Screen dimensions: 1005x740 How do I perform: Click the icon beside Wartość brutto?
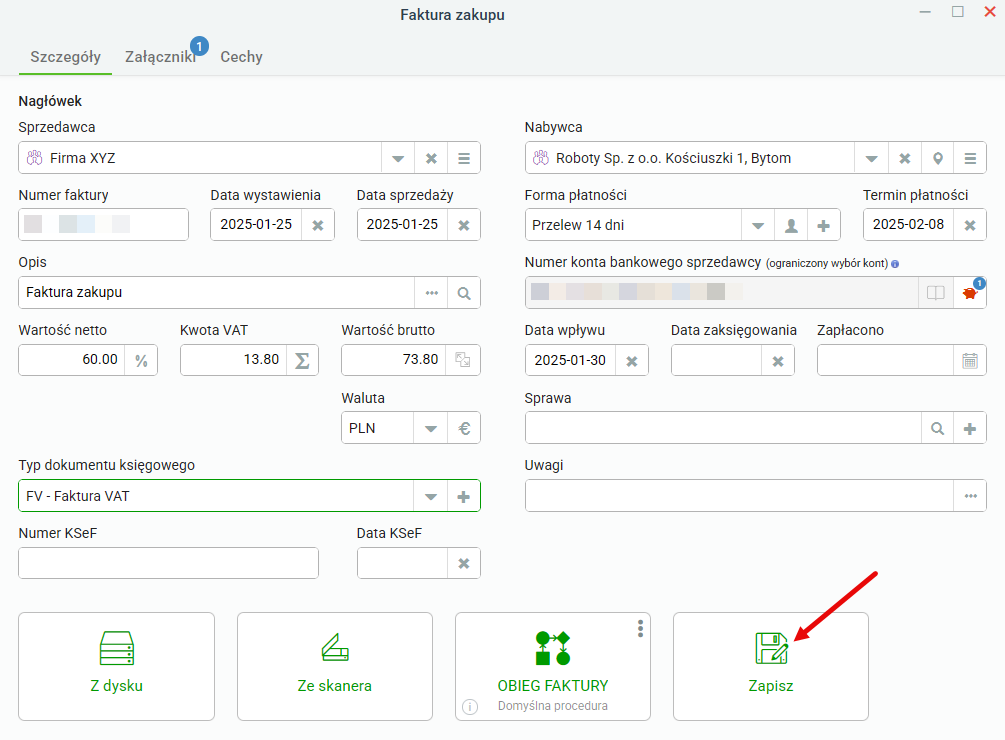[463, 359]
